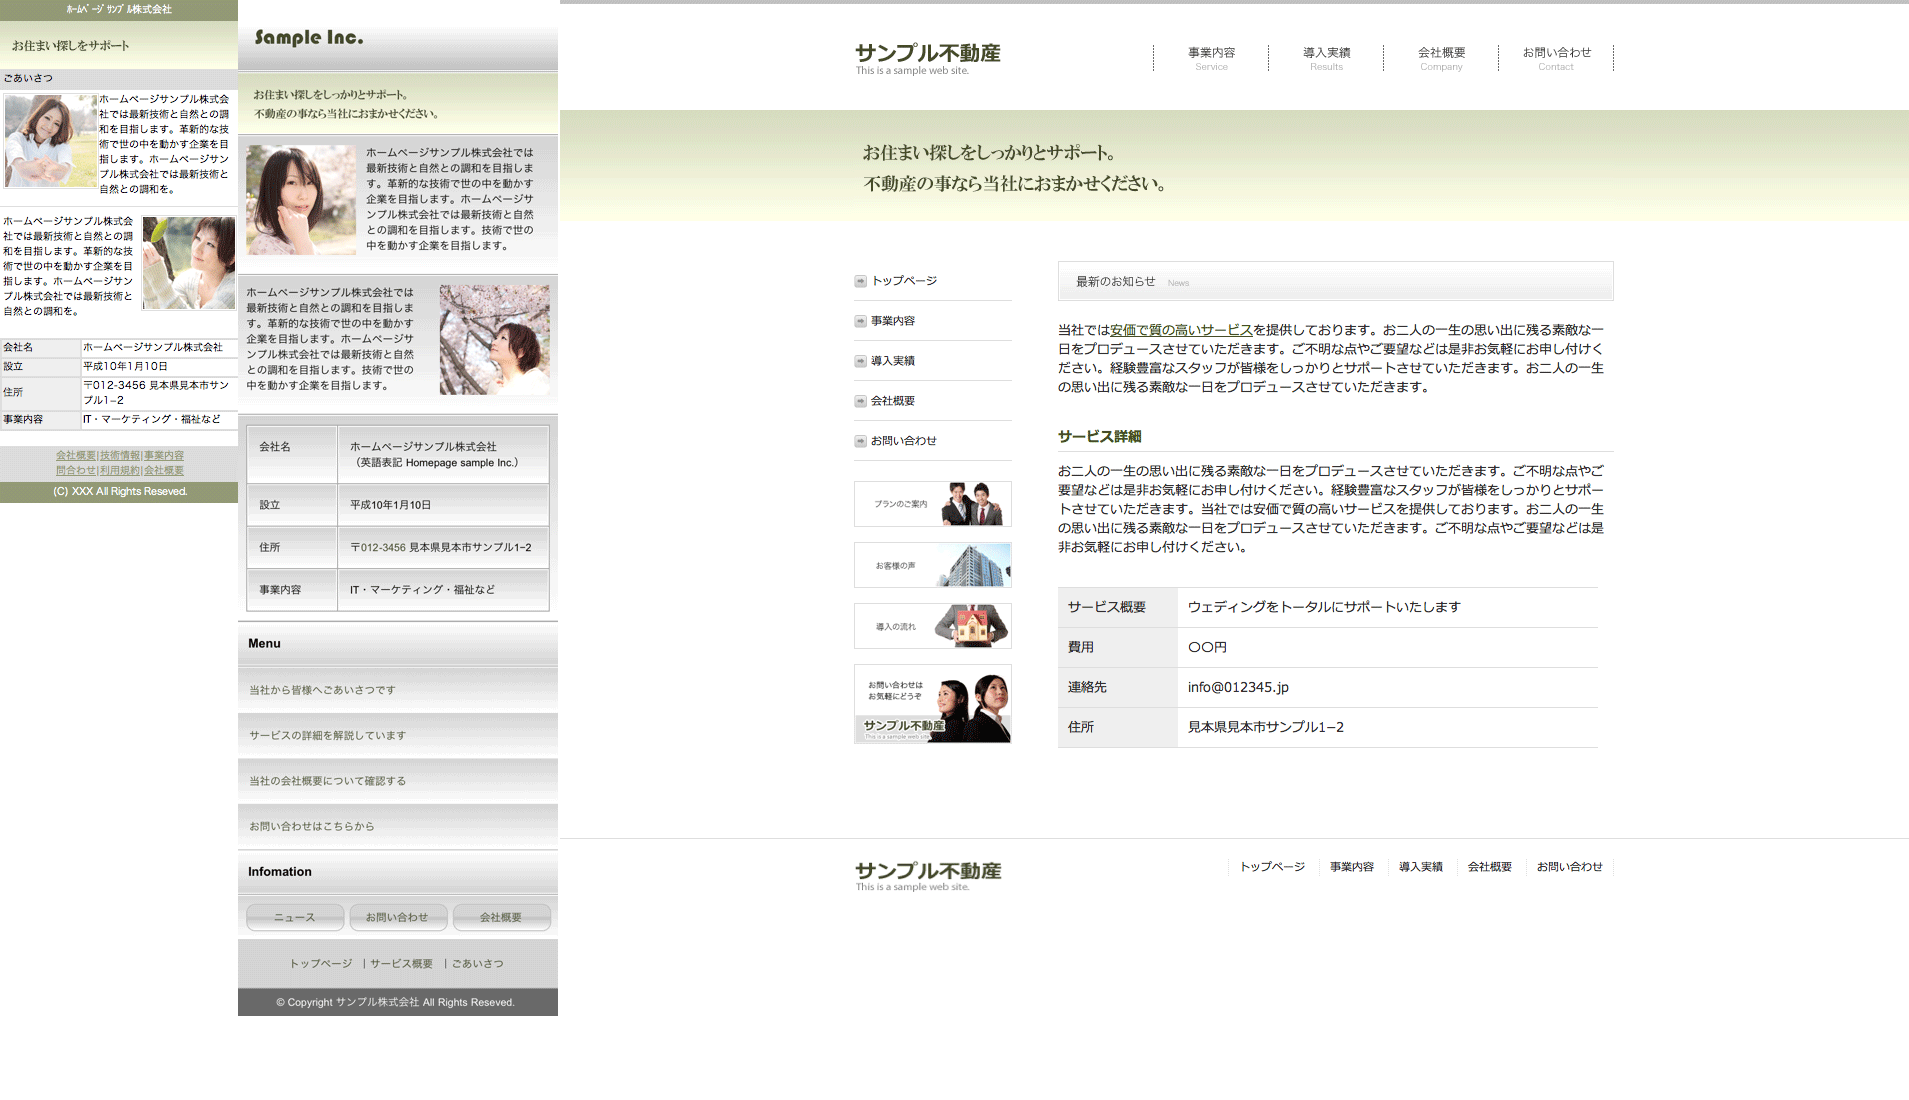Viewport: 1909px width, 1100px height.
Task: Open 事業内容 Service in top navigation
Action: coord(1211,58)
